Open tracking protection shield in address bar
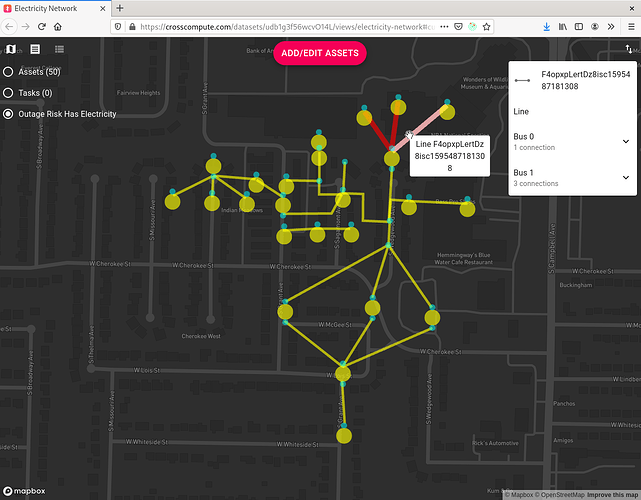Screen dimensions: 641x500 [x=118, y=27]
